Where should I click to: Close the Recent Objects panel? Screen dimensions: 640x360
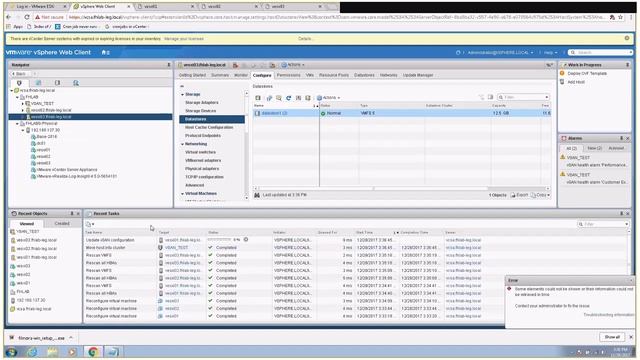click(x=78, y=213)
